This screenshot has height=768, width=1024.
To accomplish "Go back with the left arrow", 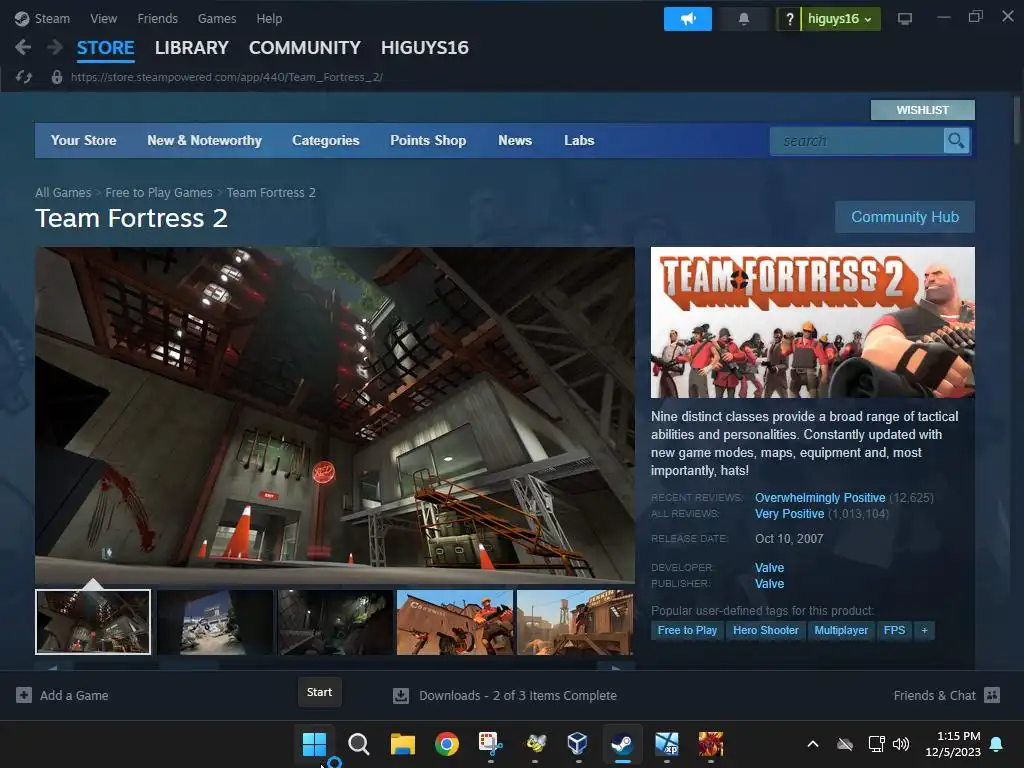I will coord(23,47).
